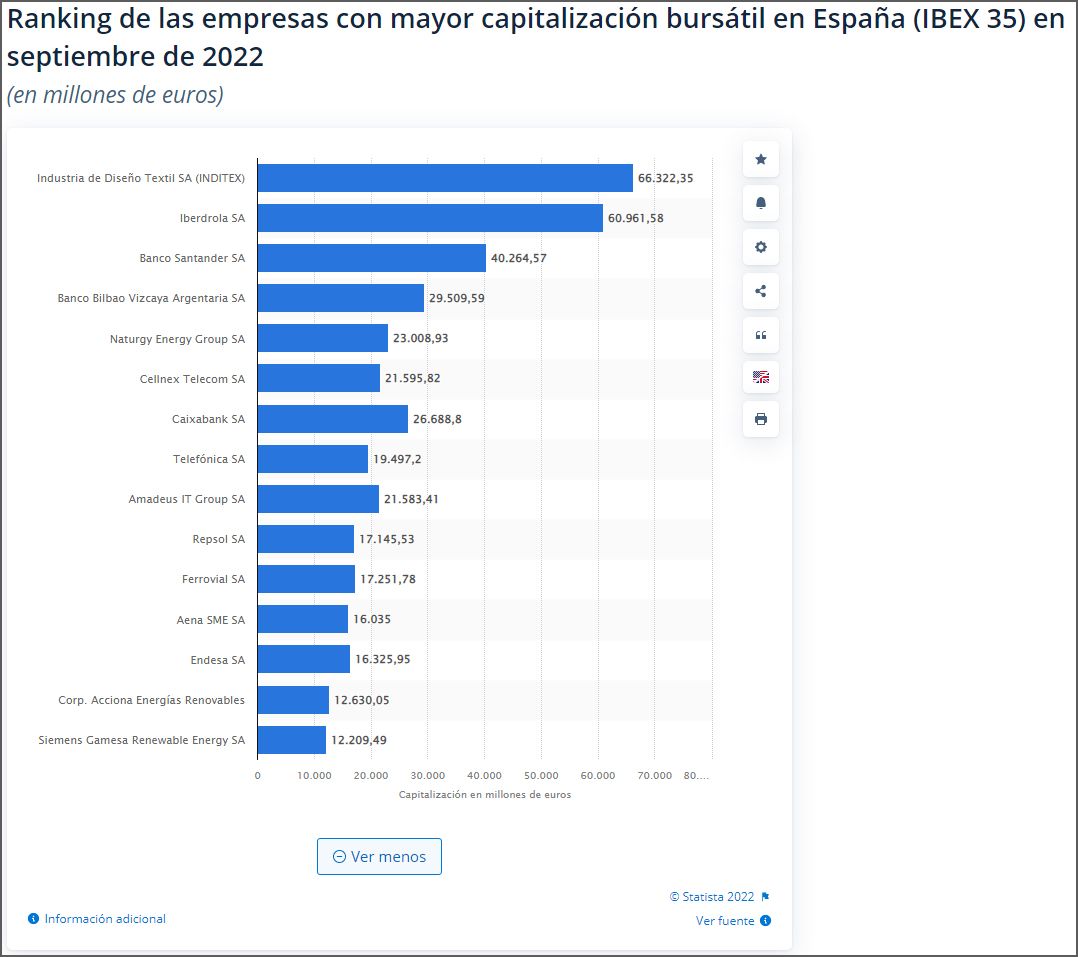Image resolution: width=1078 pixels, height=957 pixels.
Task: Set up an alert with the bell icon
Action: coord(760,203)
